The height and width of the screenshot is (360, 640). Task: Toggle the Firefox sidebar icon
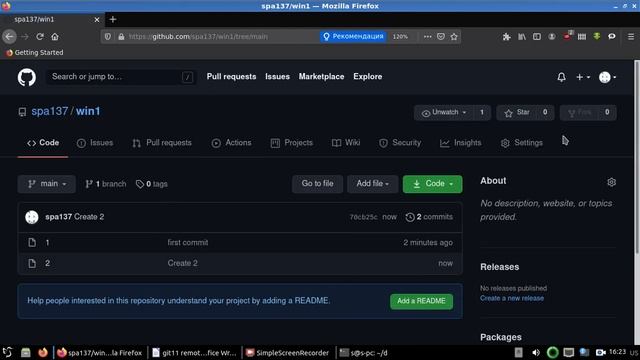(537, 36)
